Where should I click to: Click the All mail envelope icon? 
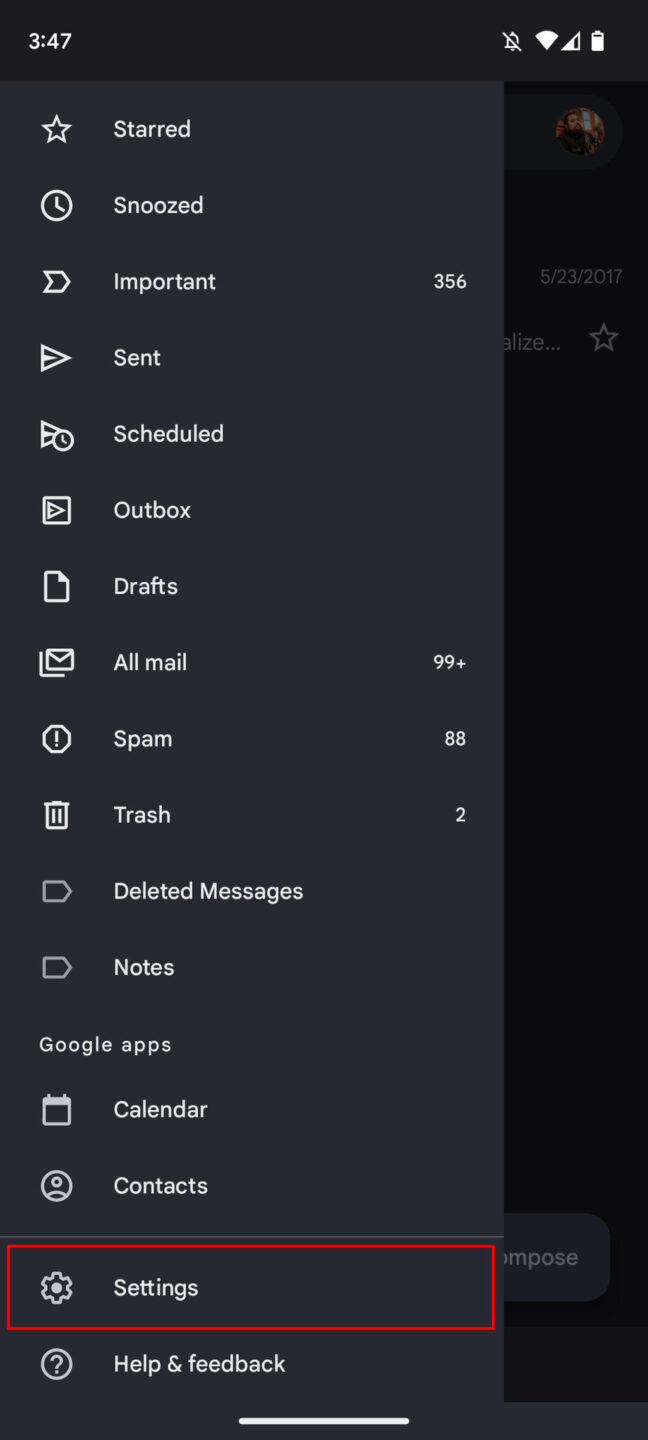[x=56, y=662]
